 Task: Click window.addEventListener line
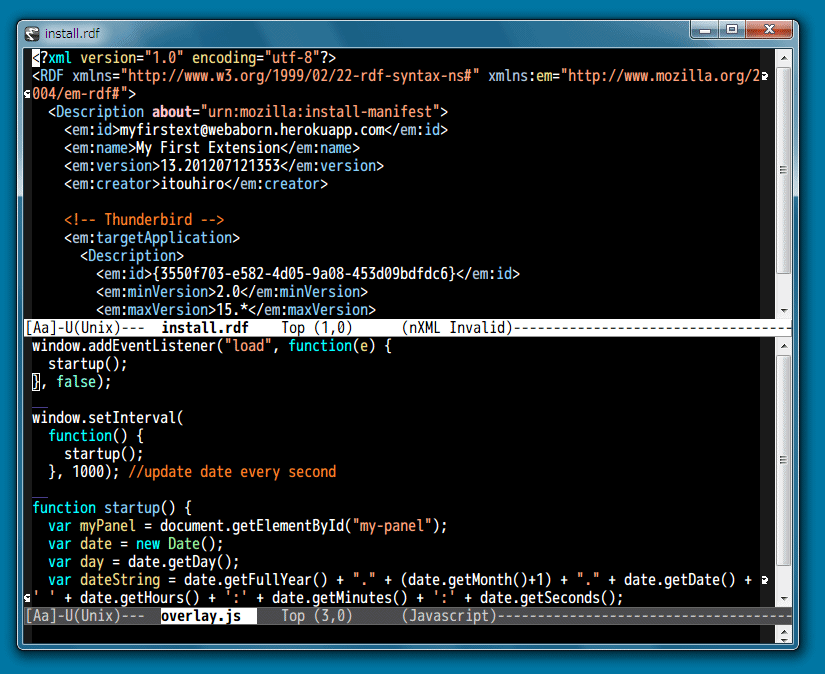point(212,346)
